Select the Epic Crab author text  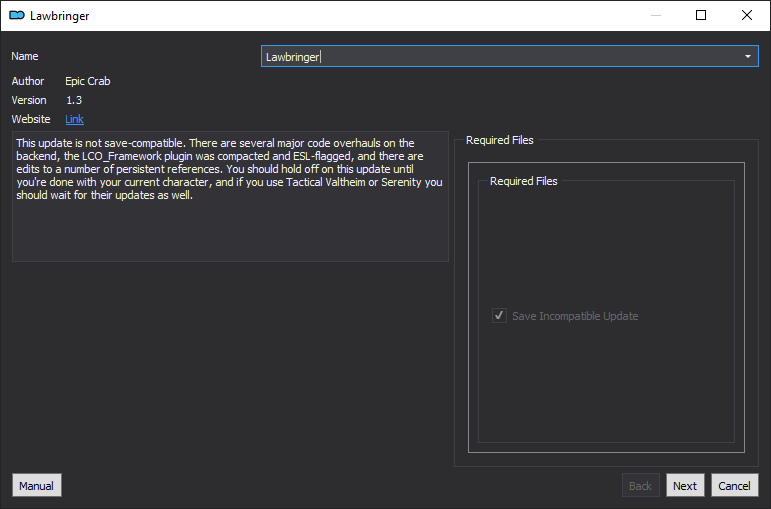click(88, 81)
